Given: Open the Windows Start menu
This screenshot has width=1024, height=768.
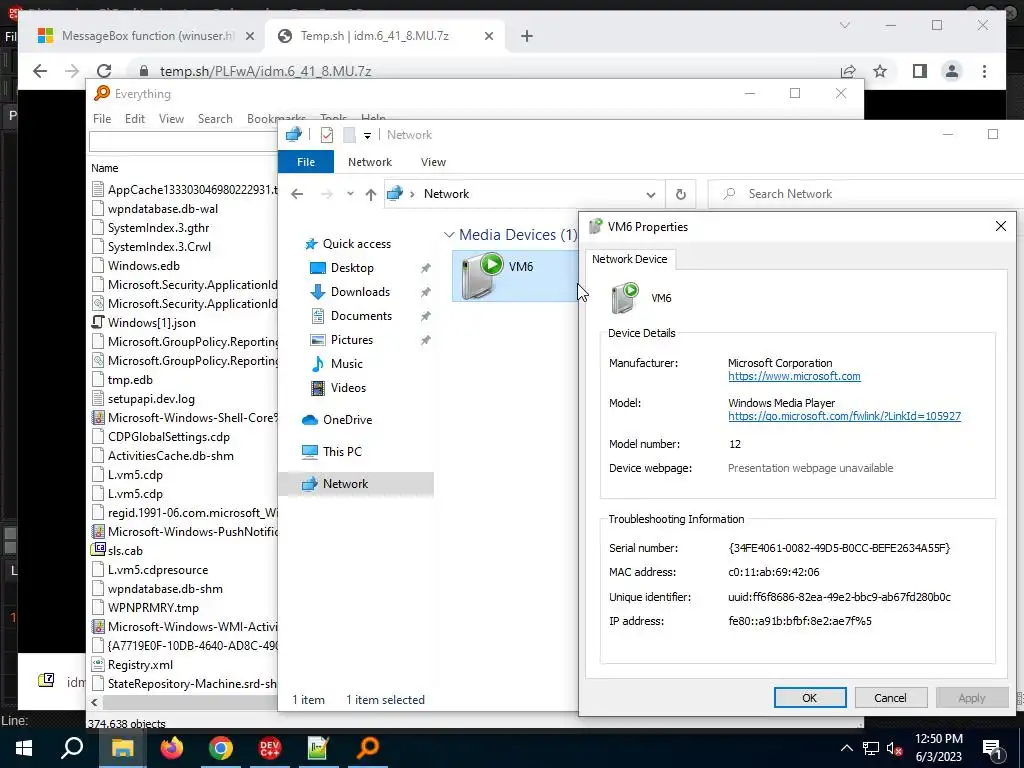Looking at the screenshot, I should [24, 748].
